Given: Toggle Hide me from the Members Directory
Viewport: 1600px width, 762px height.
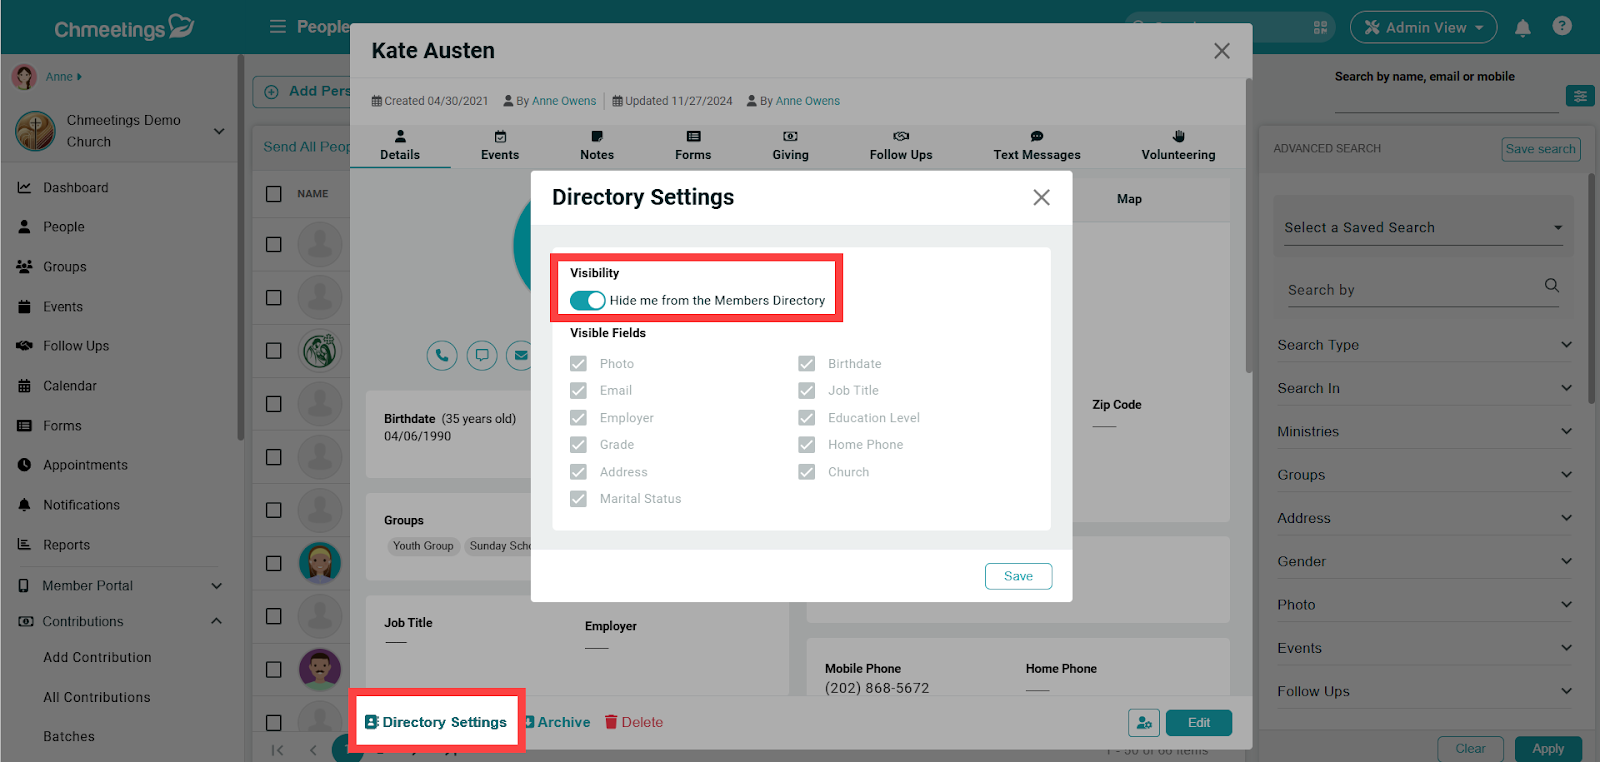Looking at the screenshot, I should pyautogui.click(x=587, y=300).
